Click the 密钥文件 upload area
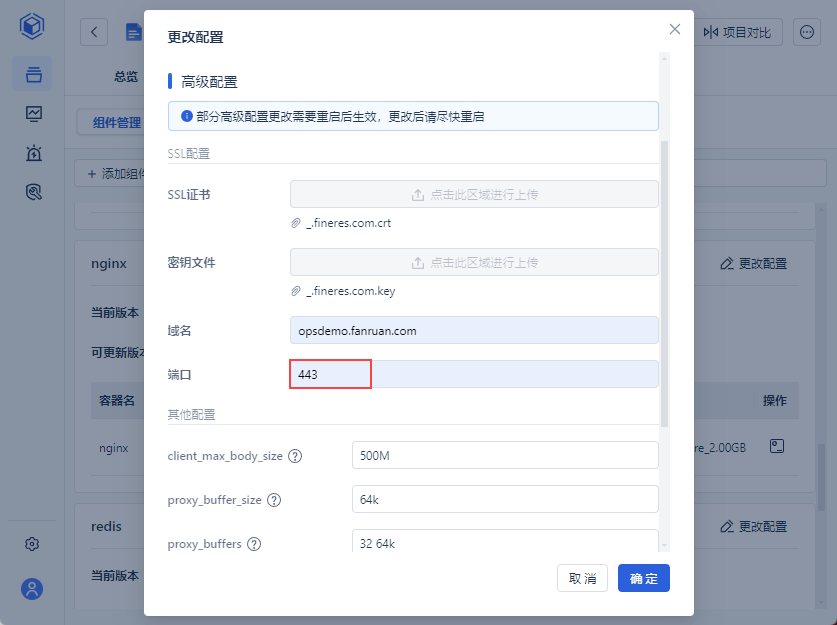Viewport: 837px width, 625px height. (x=474, y=262)
